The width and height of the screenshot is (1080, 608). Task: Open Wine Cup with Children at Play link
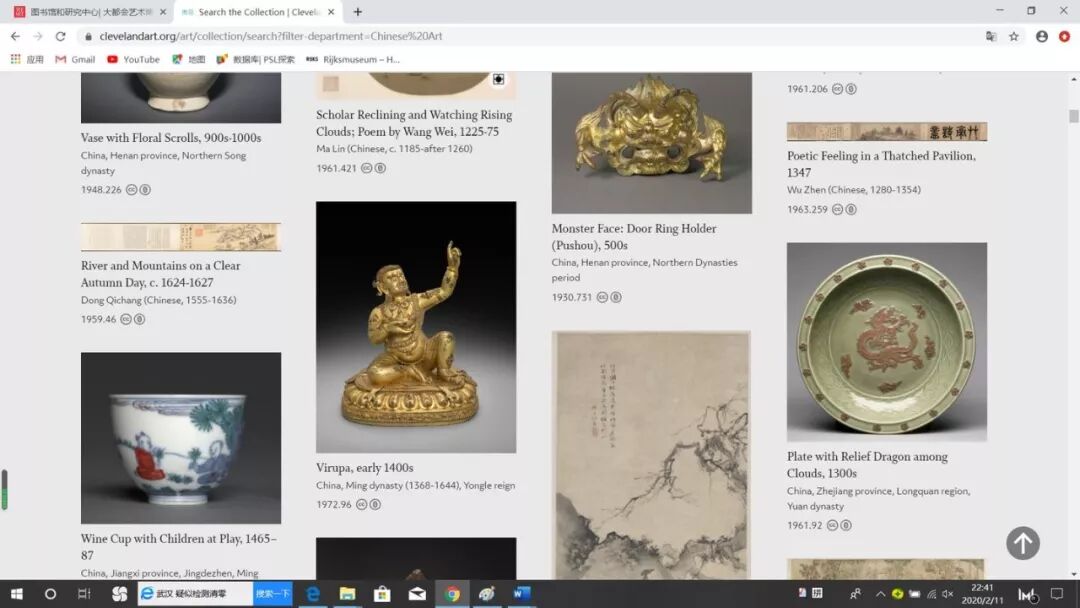click(178, 547)
